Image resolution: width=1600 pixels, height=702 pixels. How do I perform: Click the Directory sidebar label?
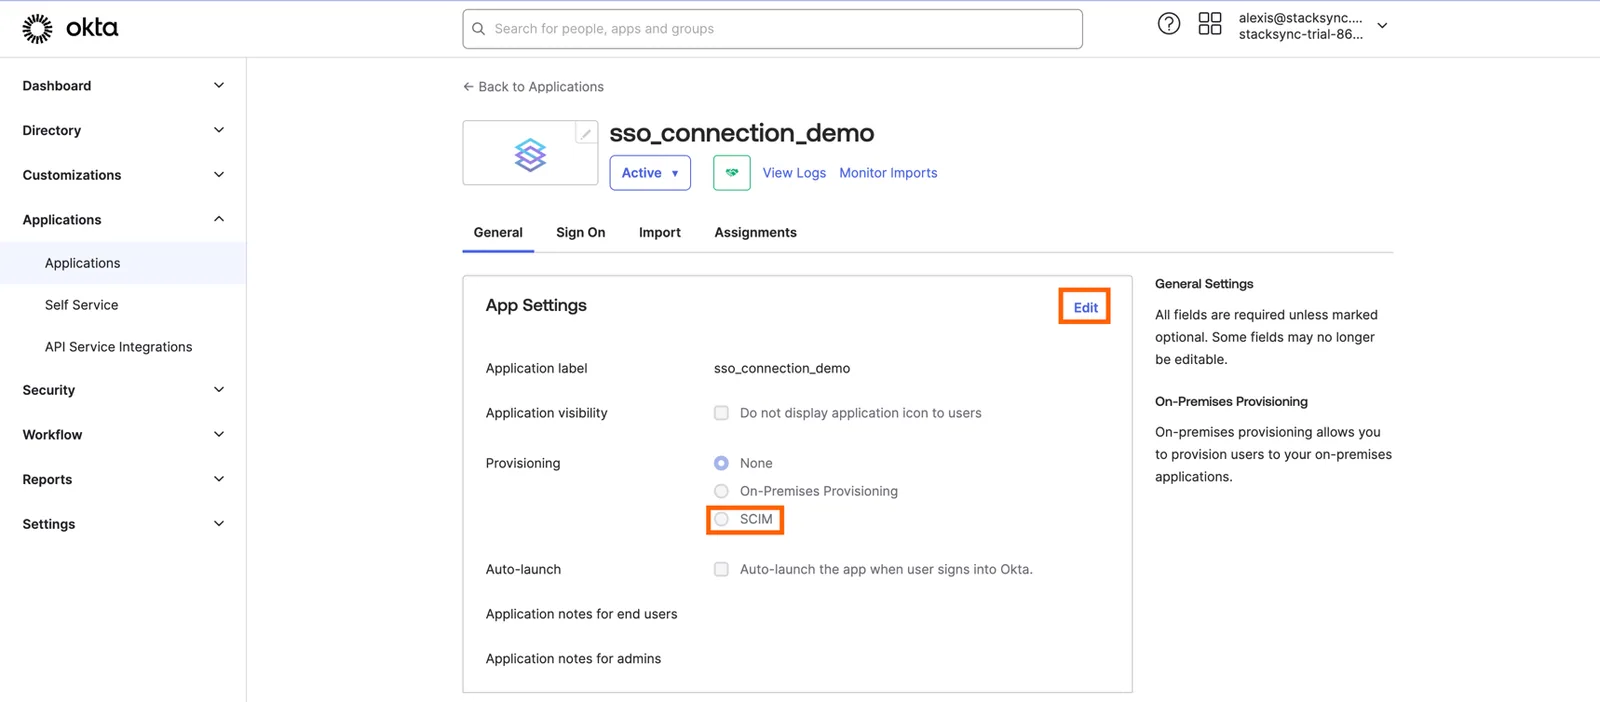coord(52,130)
